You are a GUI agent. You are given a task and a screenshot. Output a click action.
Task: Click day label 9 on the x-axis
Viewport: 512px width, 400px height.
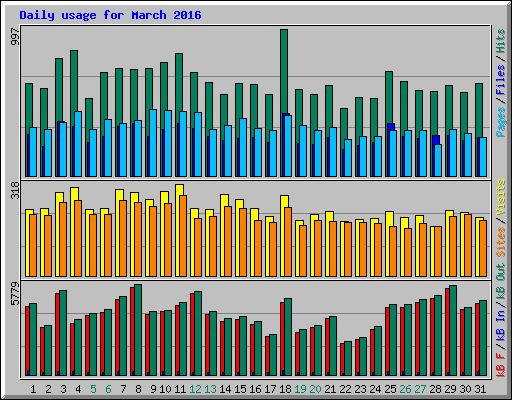pyautogui.click(x=153, y=389)
